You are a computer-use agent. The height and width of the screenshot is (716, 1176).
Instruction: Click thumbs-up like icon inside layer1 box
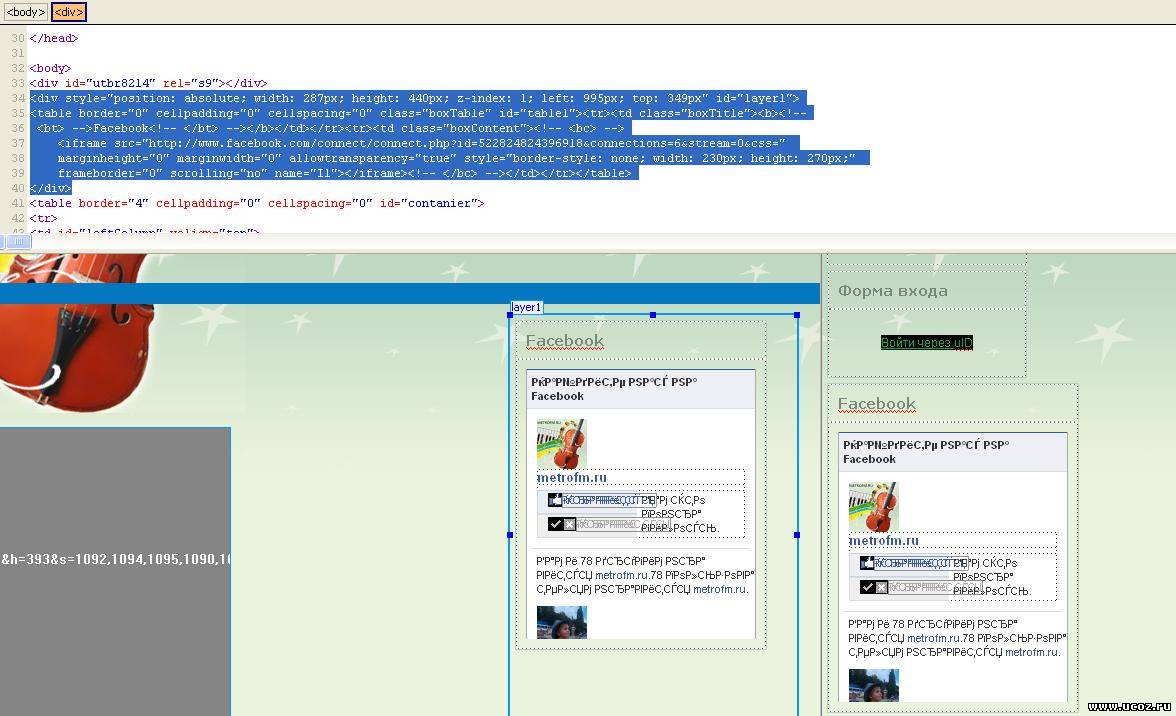pyautogui.click(x=555, y=500)
